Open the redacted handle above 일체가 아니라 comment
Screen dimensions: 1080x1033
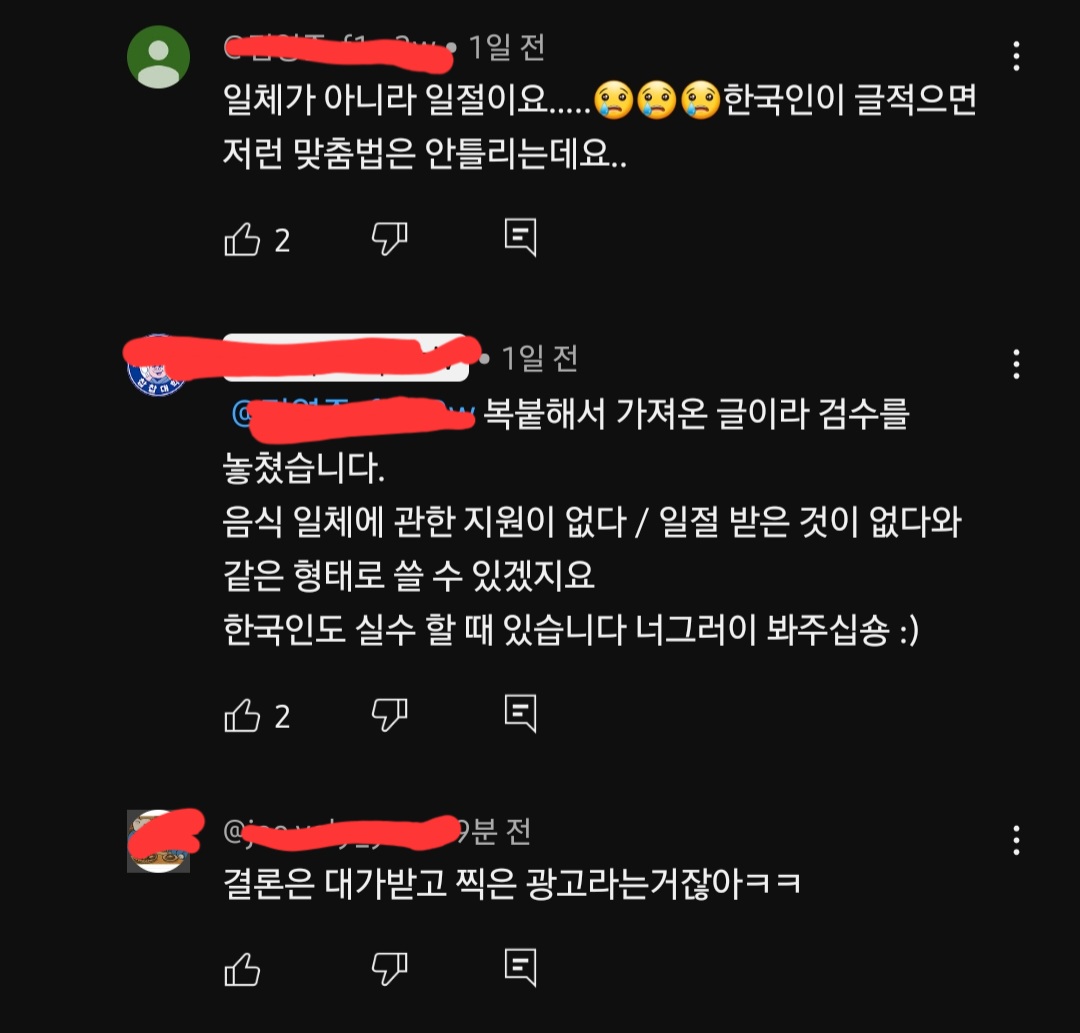(334, 48)
